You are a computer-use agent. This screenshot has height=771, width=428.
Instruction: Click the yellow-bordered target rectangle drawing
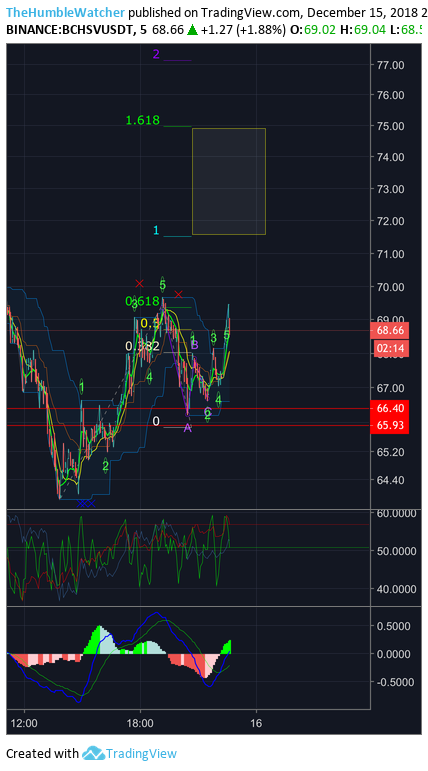point(229,181)
